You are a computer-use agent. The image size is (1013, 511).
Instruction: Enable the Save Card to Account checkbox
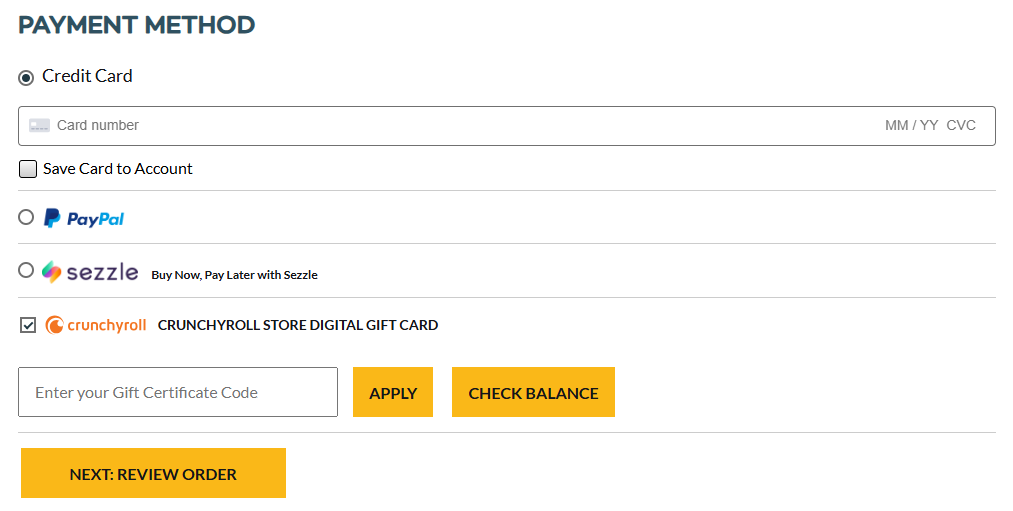(28, 169)
